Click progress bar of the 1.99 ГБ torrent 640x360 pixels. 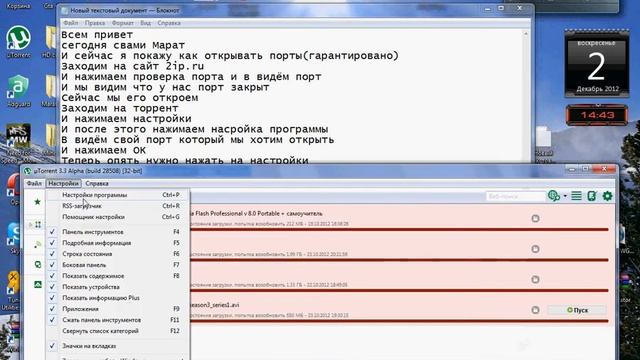coord(399,260)
